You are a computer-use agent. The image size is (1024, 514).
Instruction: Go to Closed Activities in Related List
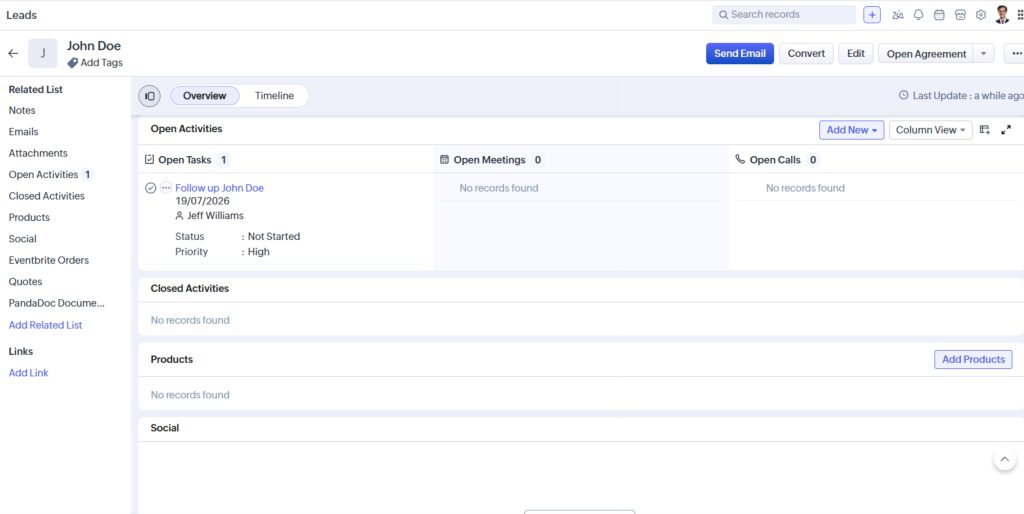coord(46,196)
